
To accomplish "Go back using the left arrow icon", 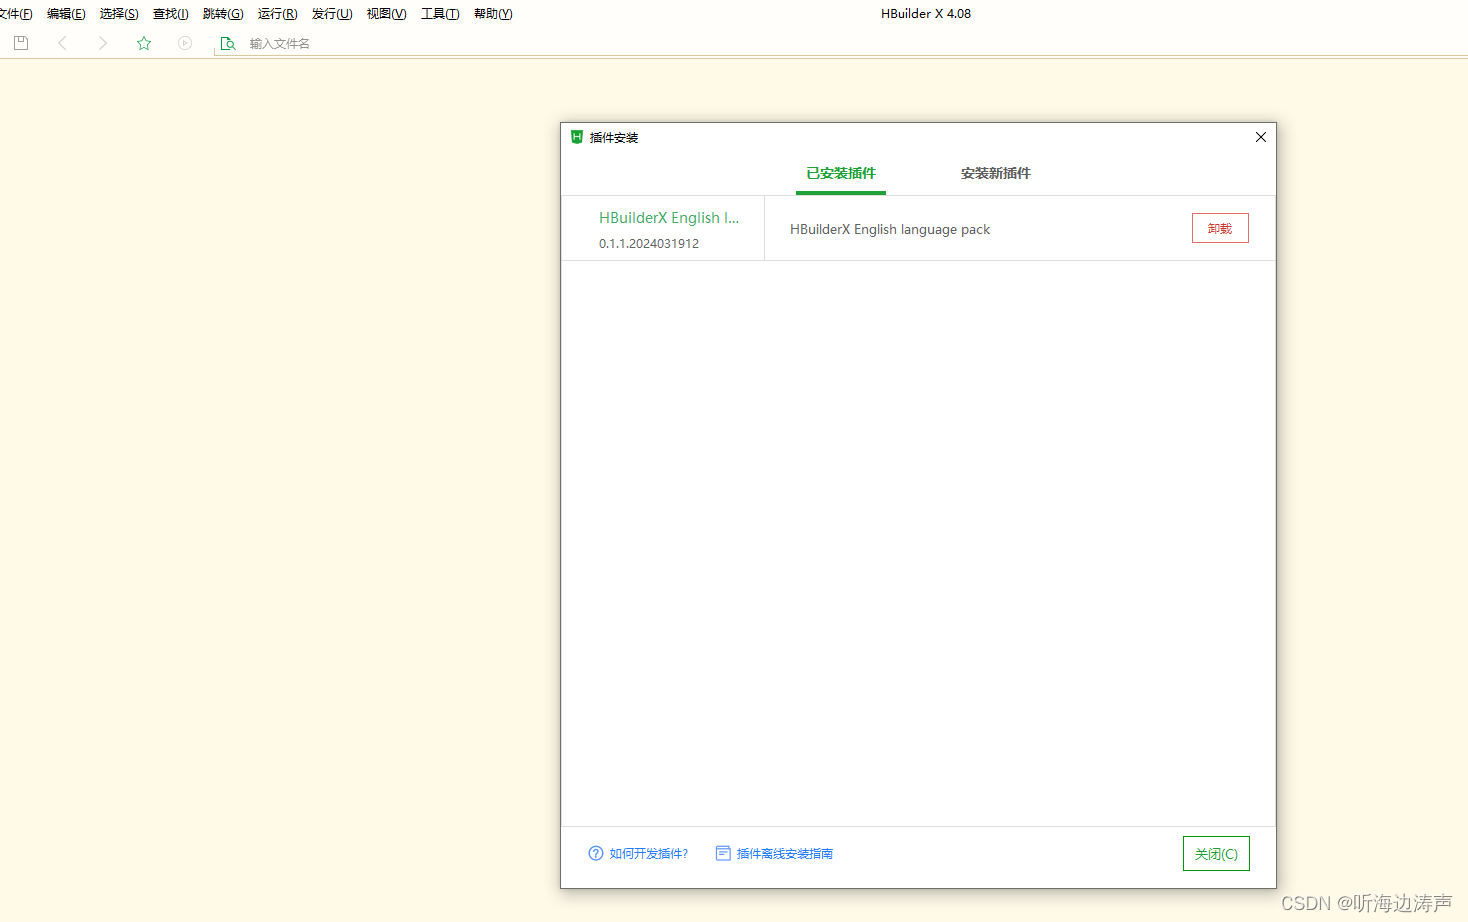I will click(x=62, y=43).
